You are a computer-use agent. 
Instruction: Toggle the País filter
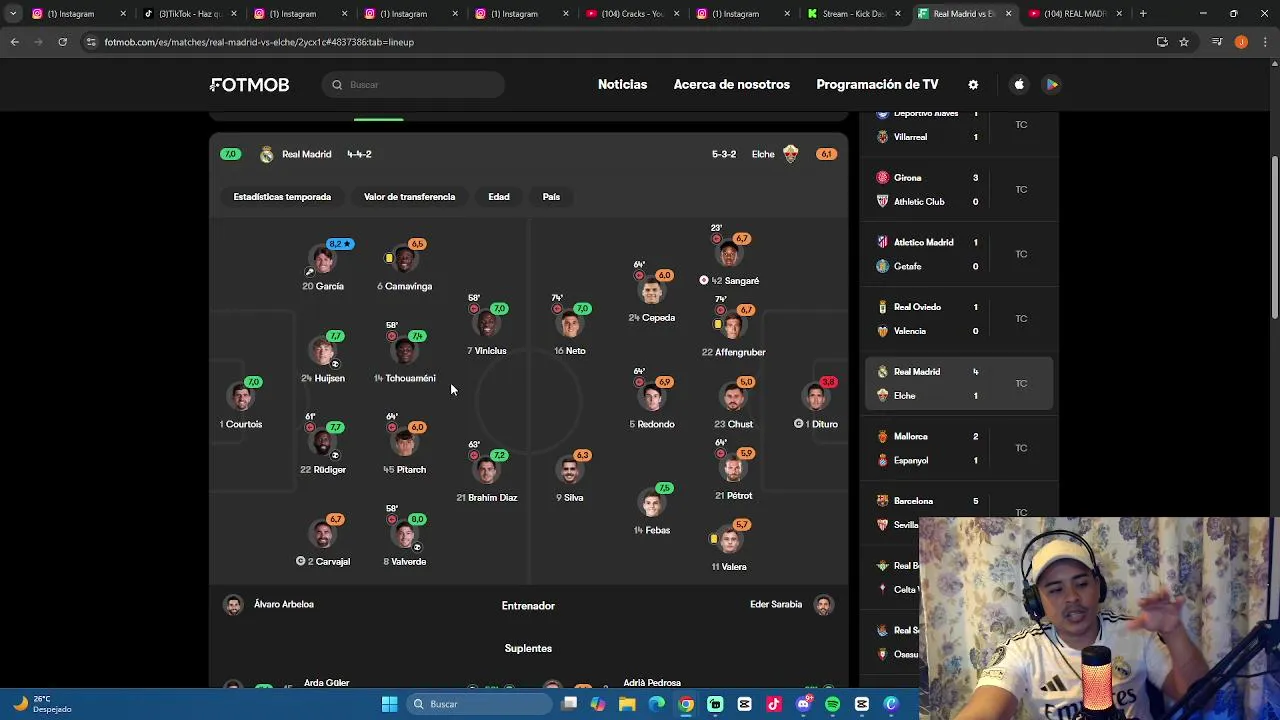[x=551, y=197]
